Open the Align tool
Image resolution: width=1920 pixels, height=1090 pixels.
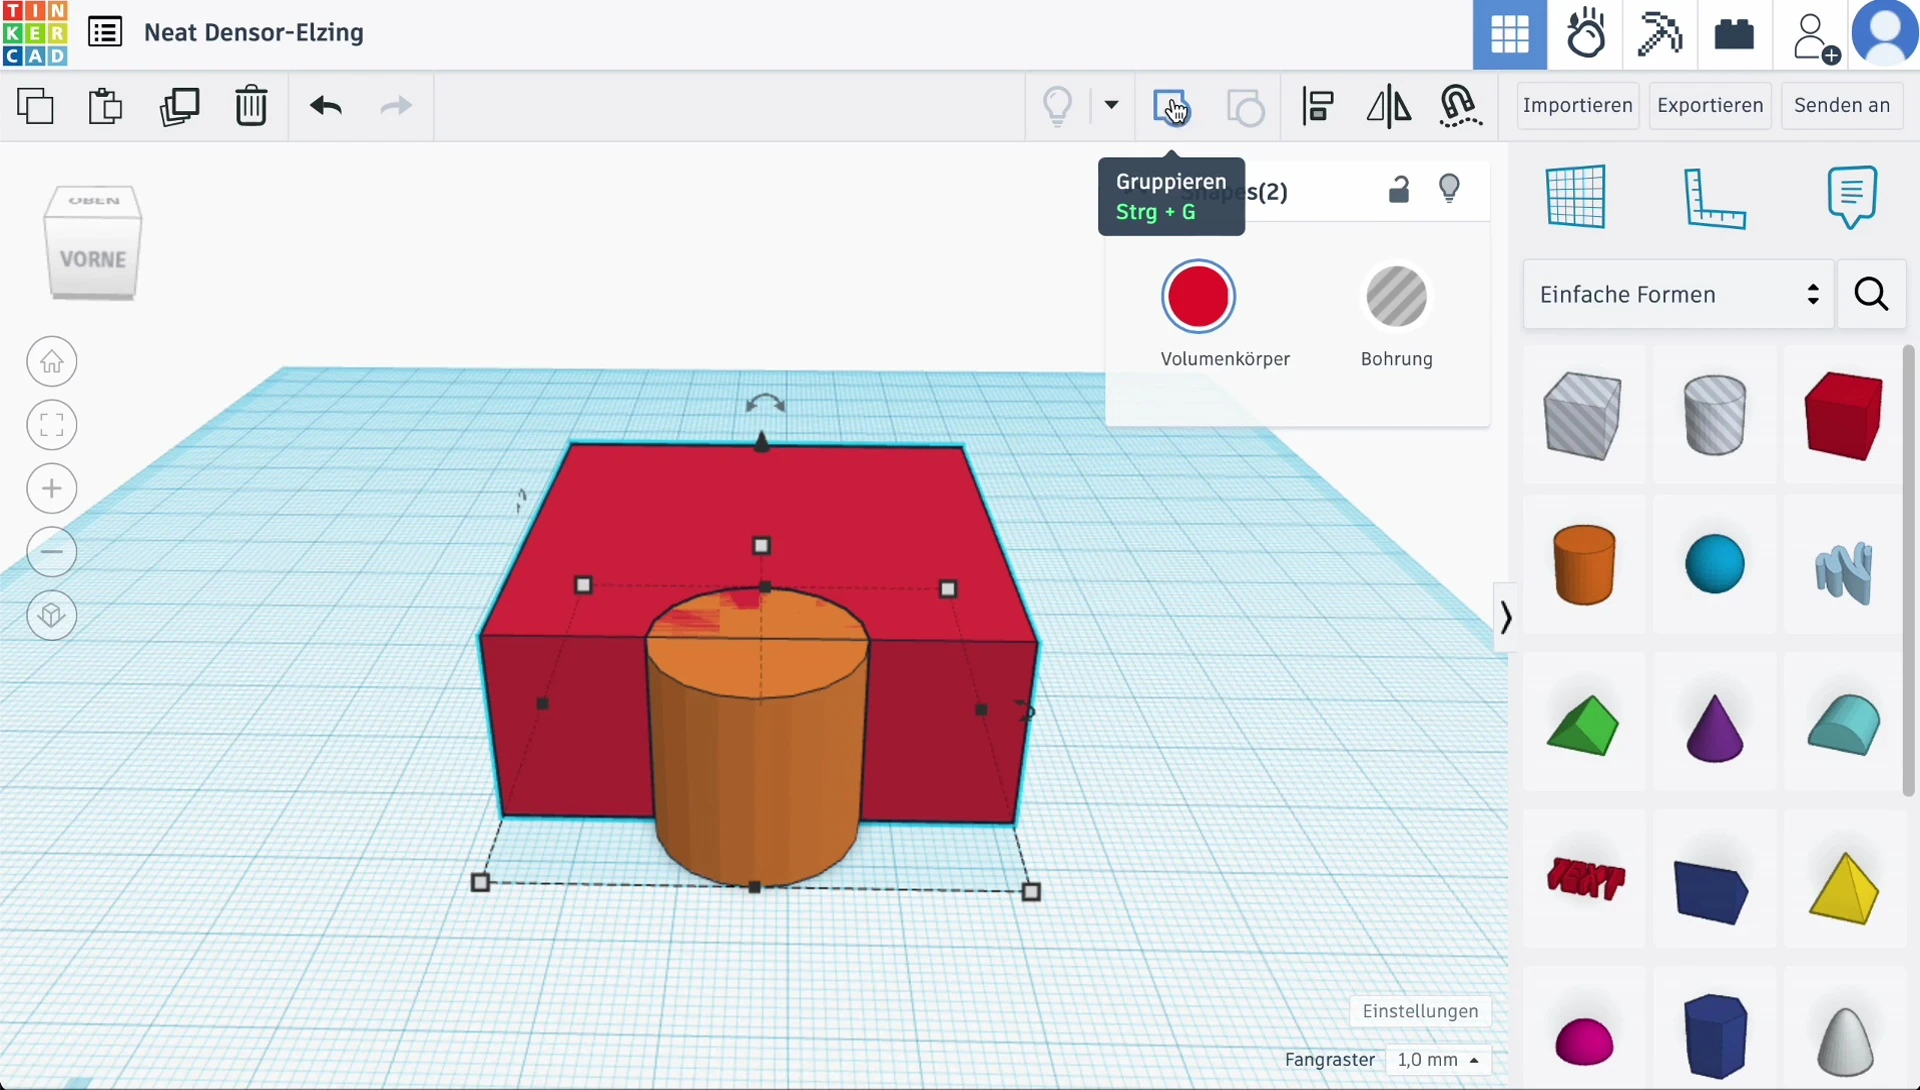click(1318, 106)
